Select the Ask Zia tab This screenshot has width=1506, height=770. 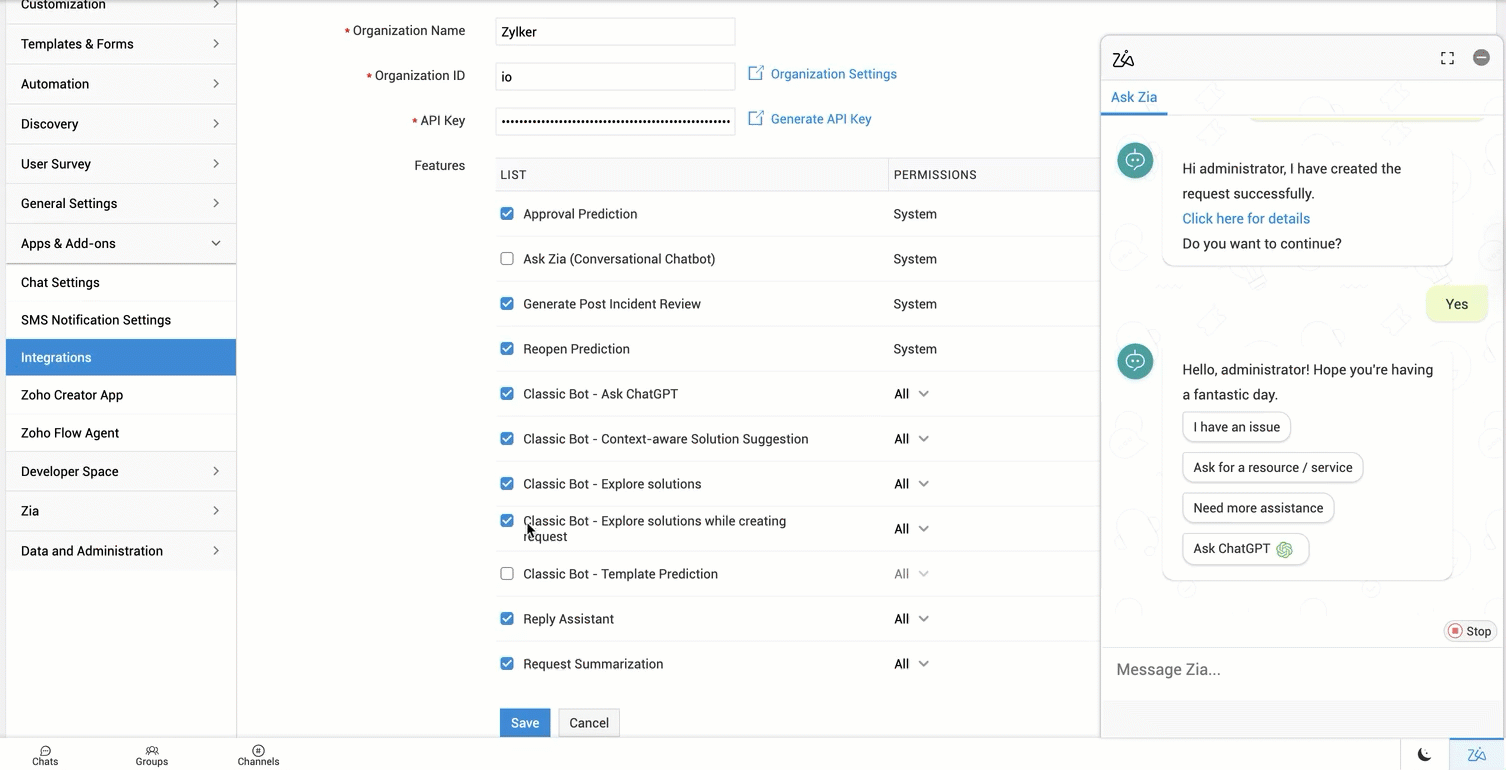1134,97
